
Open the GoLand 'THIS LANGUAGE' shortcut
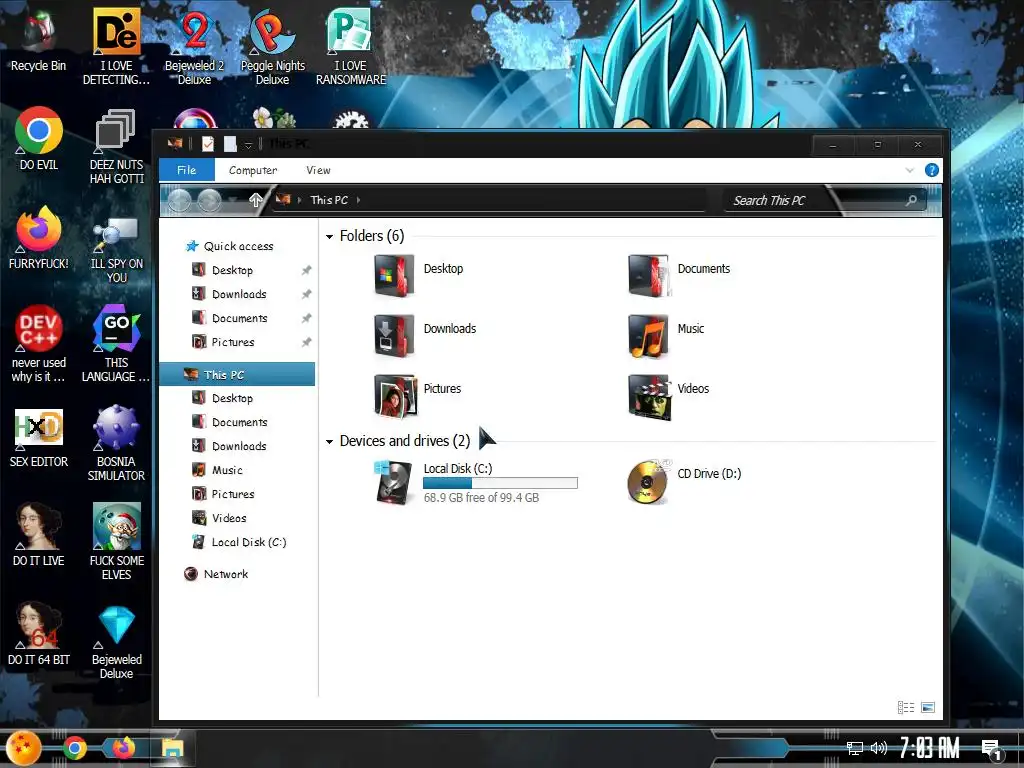(116, 344)
